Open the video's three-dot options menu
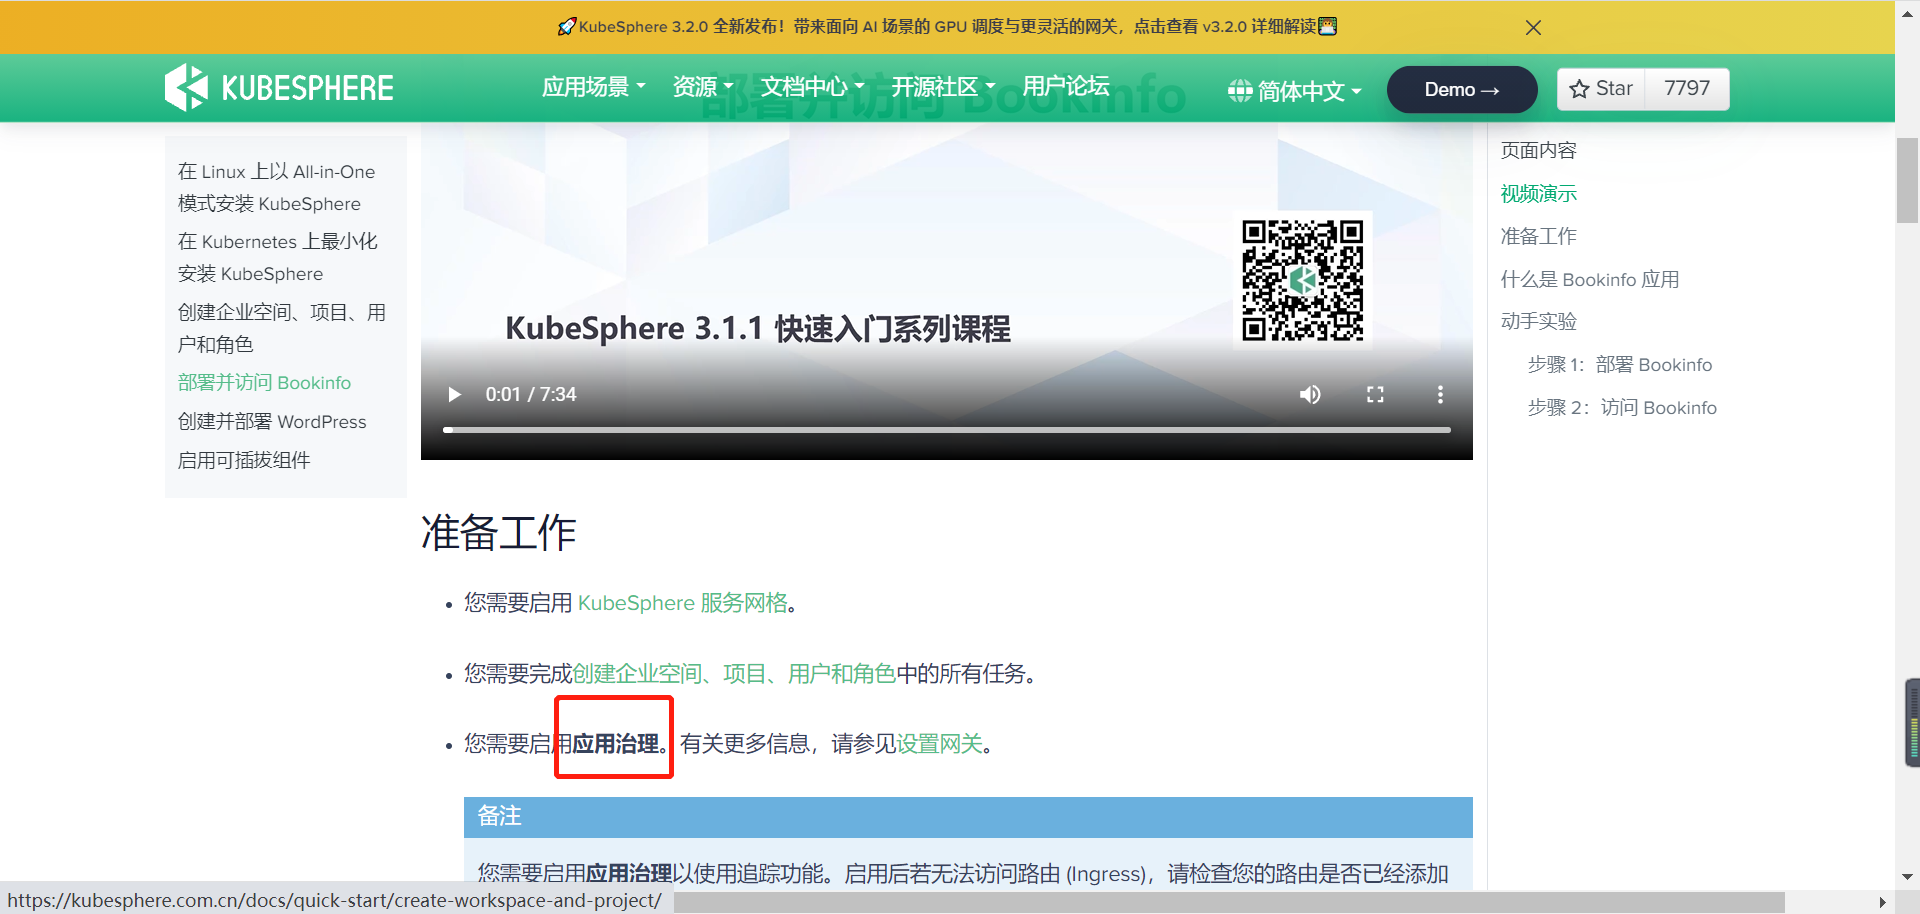The width and height of the screenshot is (1920, 914). [x=1440, y=394]
